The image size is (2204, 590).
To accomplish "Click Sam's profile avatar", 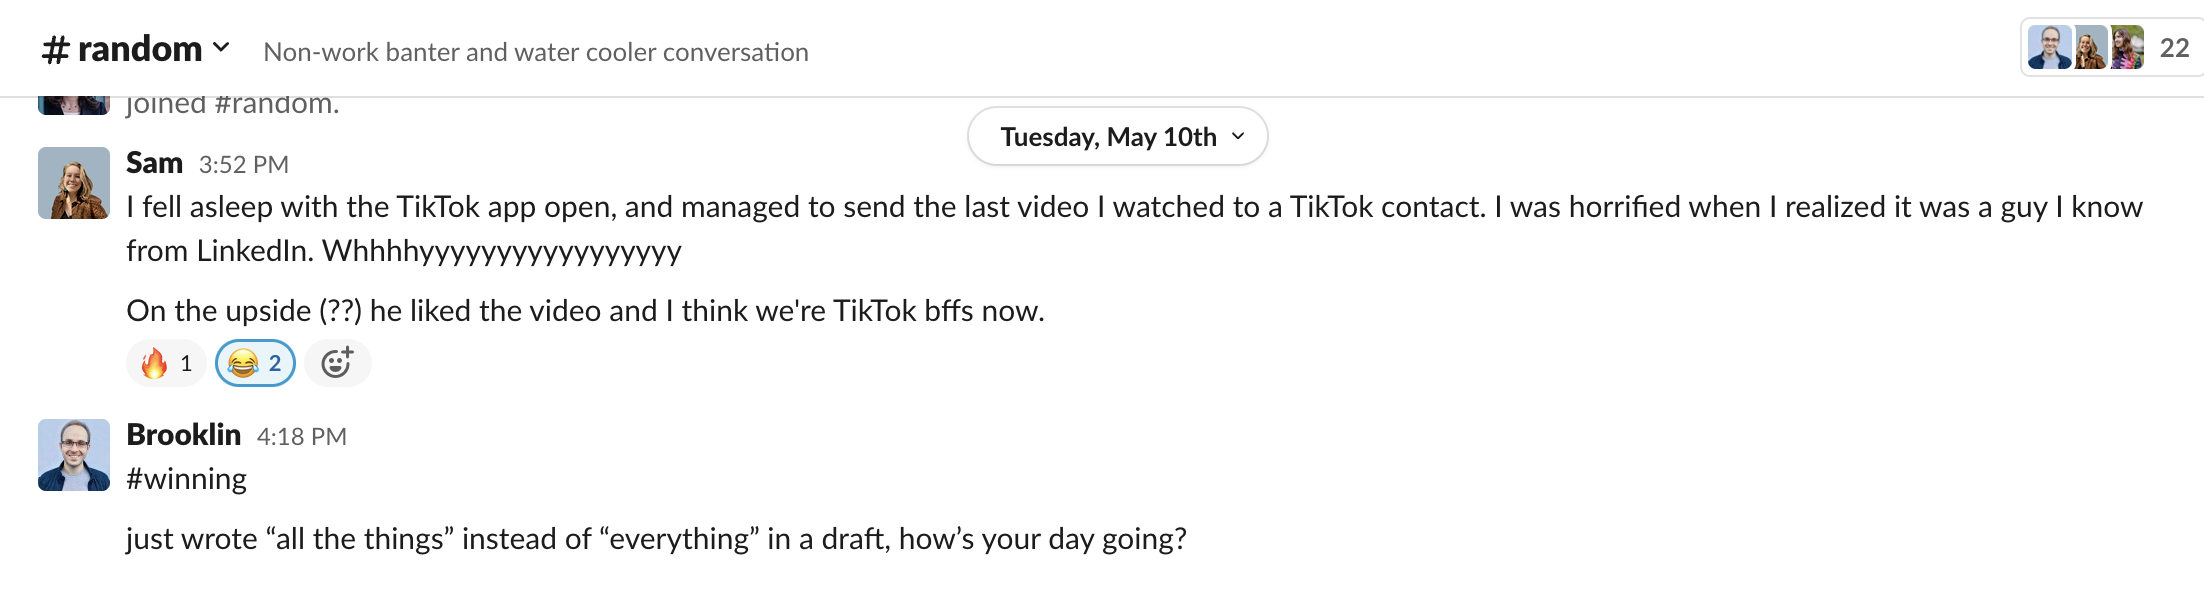I will (x=74, y=183).
